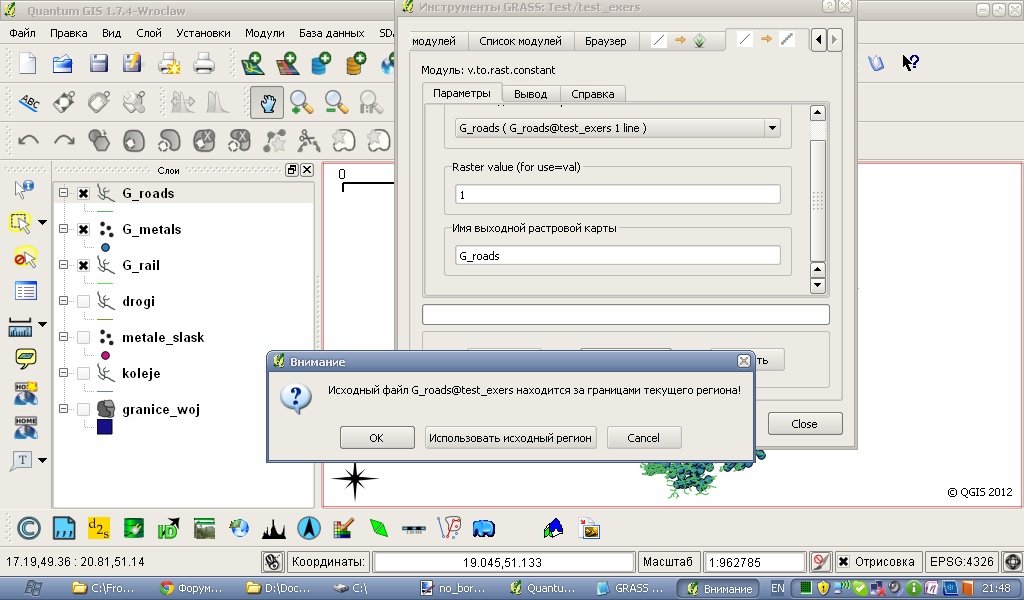Click the EPSG:4326 projection status button

(962, 561)
